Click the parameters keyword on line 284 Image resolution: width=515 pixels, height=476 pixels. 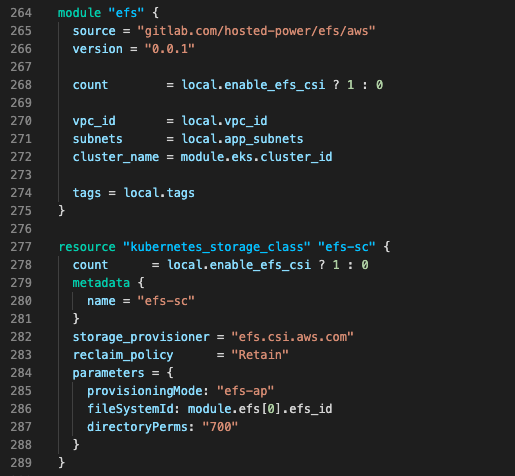click(108, 373)
